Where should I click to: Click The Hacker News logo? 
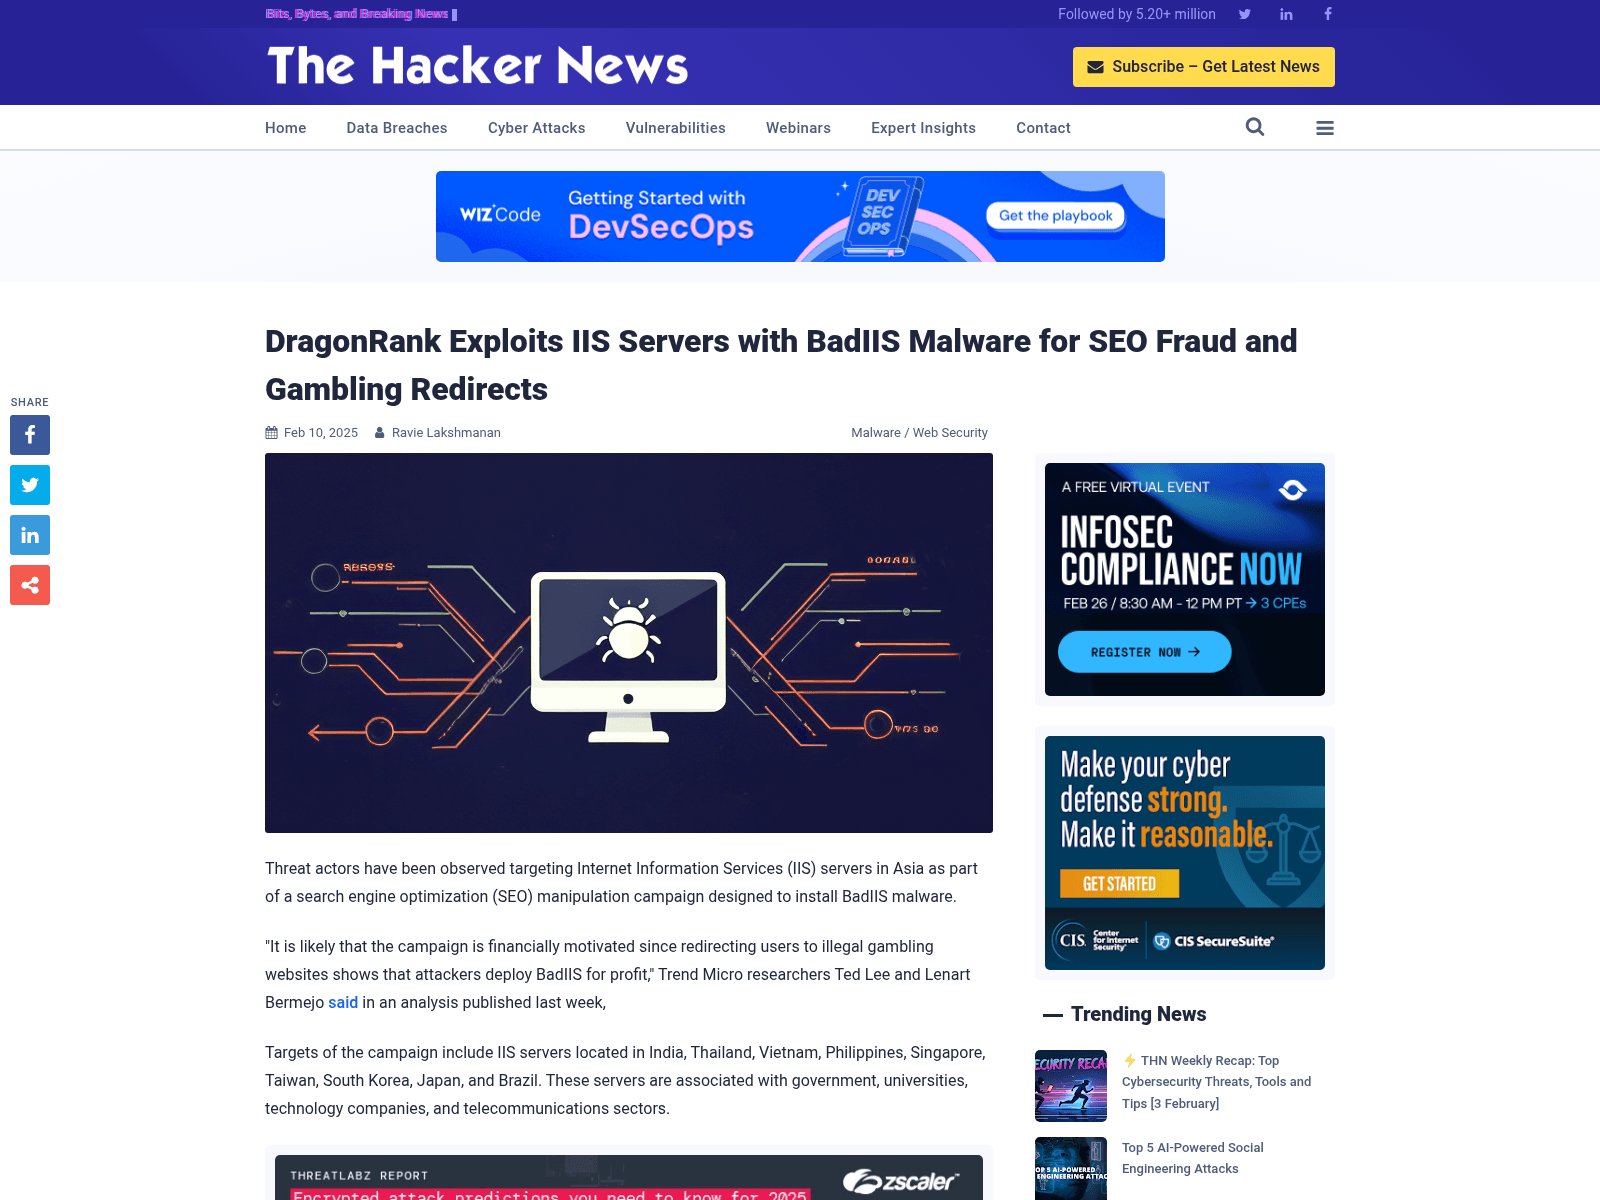(x=477, y=66)
